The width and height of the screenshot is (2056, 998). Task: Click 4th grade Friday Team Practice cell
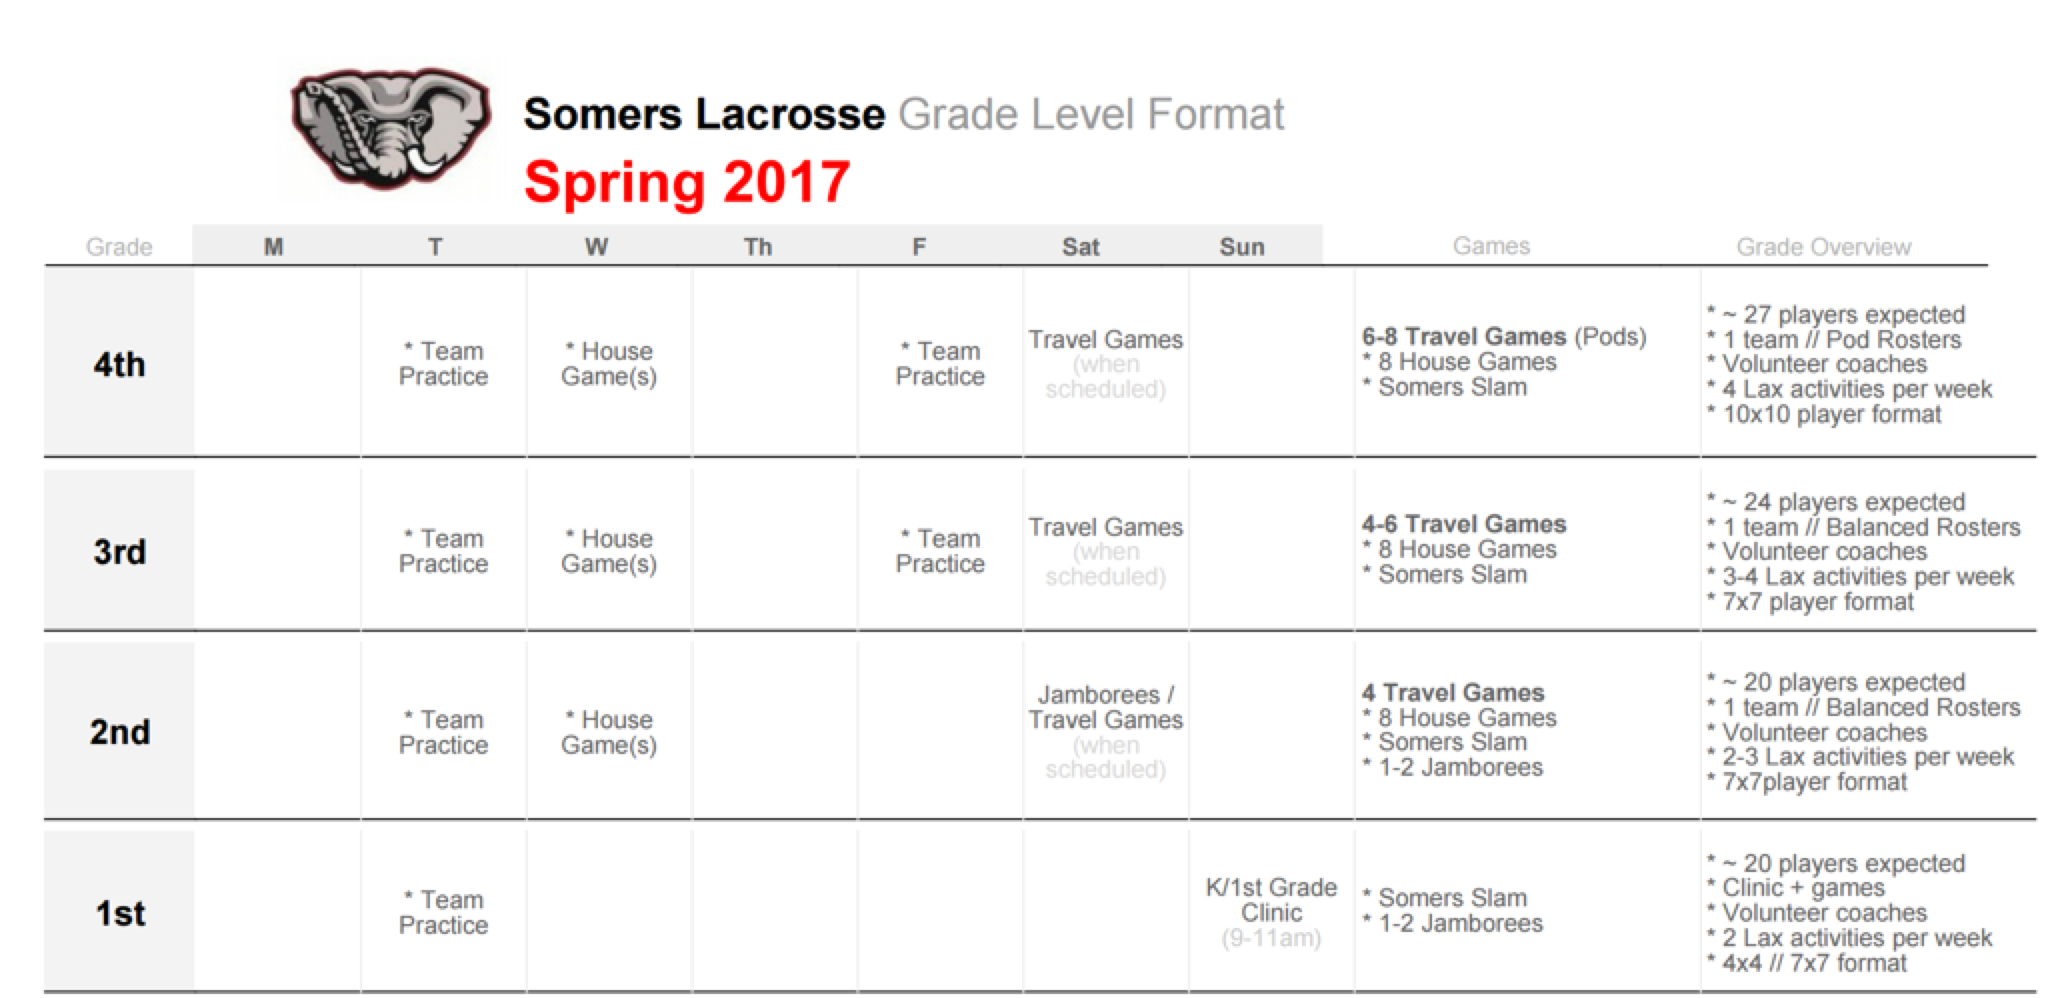tap(940, 364)
